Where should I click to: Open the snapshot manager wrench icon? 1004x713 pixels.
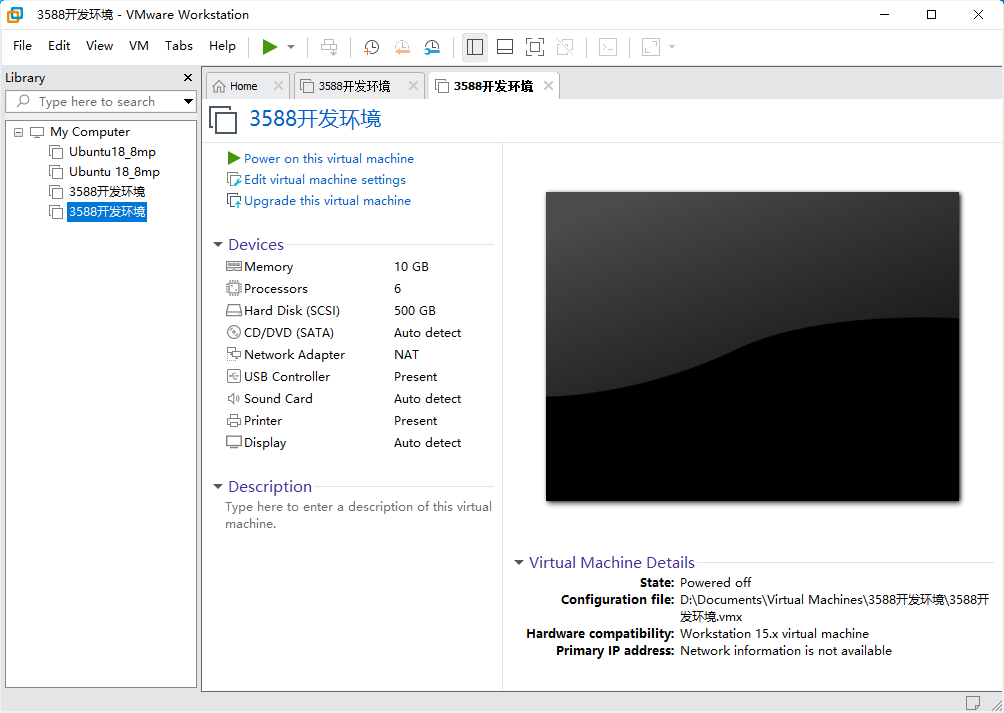[x=432, y=47]
